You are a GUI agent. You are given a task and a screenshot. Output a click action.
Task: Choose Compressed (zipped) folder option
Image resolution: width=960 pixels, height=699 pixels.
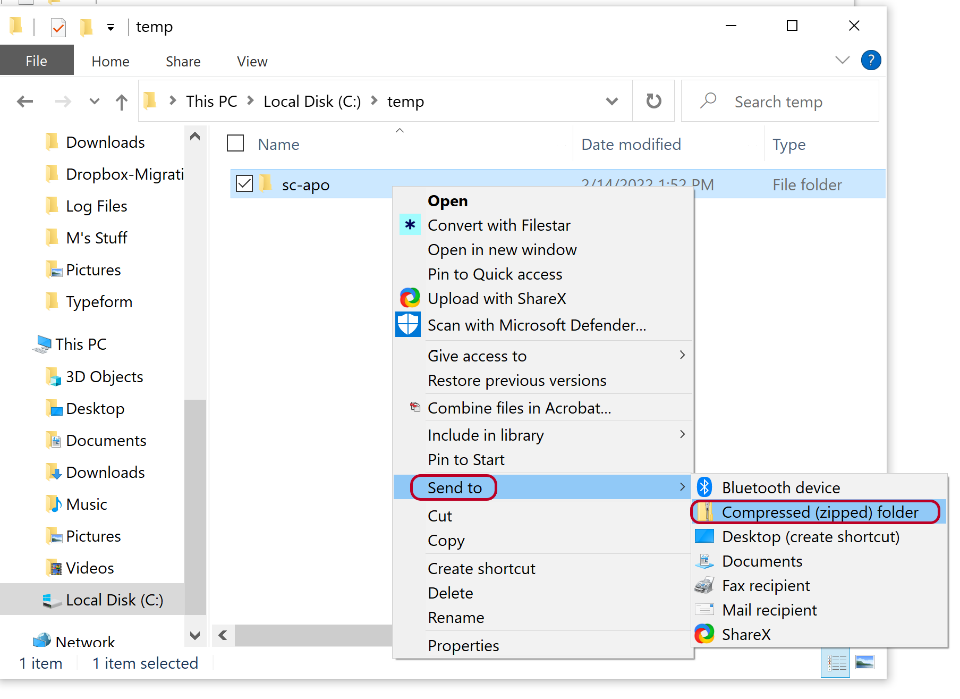point(819,512)
